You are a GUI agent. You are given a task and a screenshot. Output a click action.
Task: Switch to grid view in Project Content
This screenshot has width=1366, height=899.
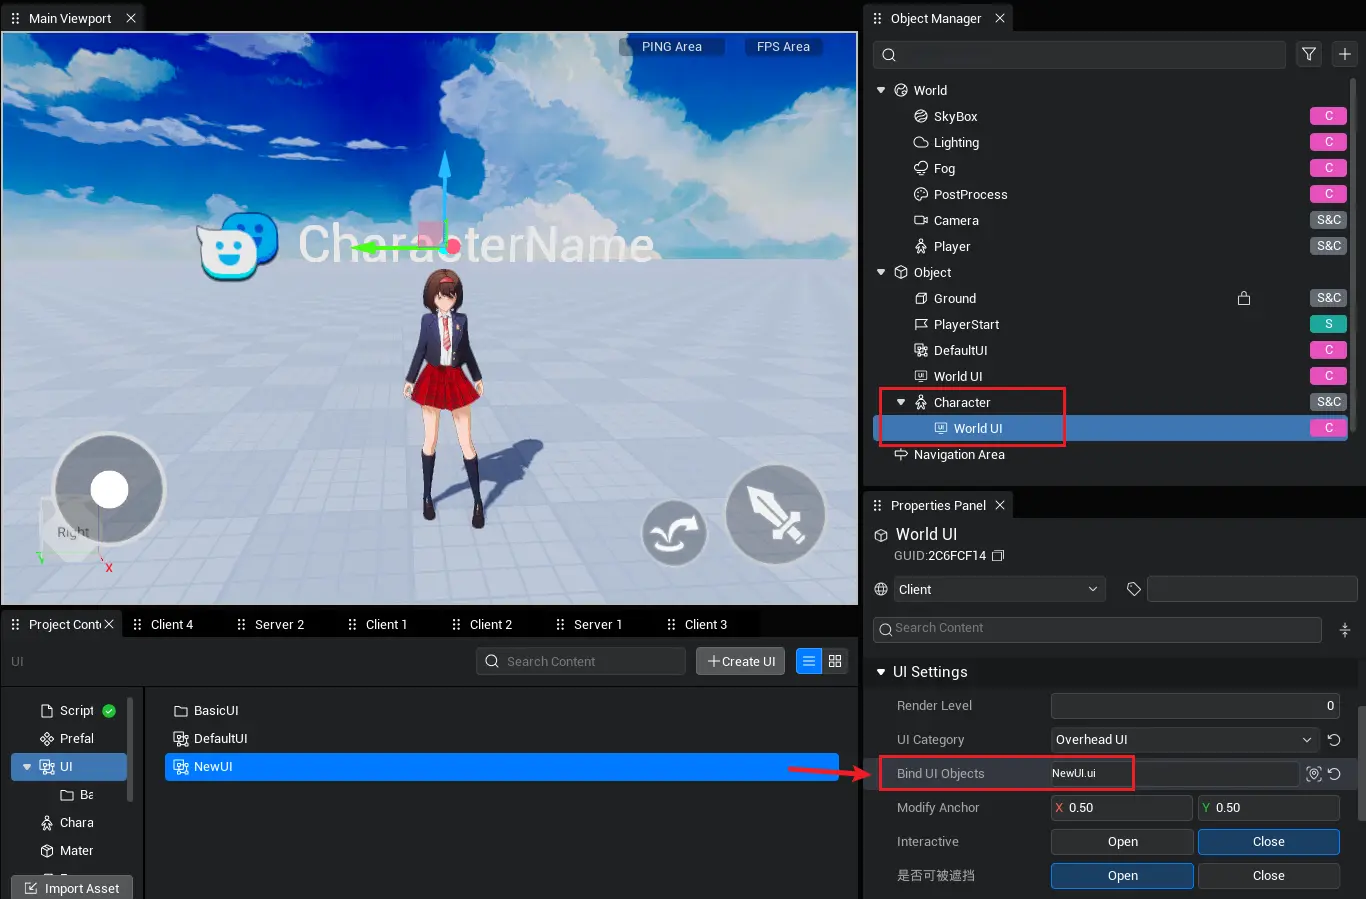835,662
